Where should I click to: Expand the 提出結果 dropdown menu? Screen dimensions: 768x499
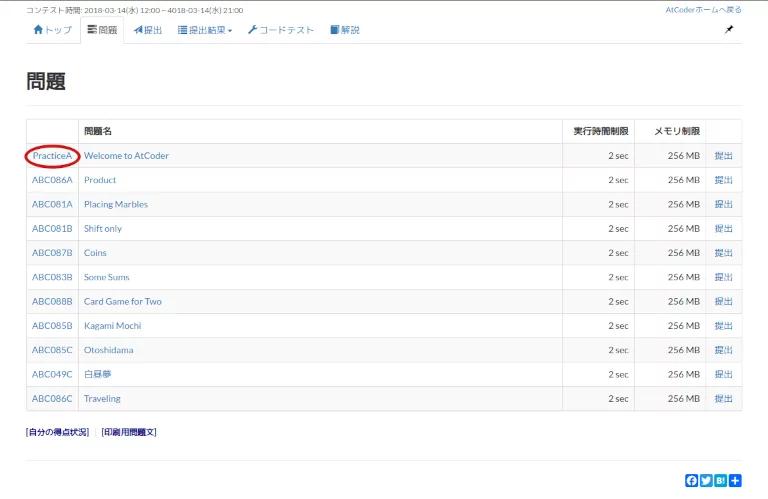pyautogui.click(x=205, y=30)
